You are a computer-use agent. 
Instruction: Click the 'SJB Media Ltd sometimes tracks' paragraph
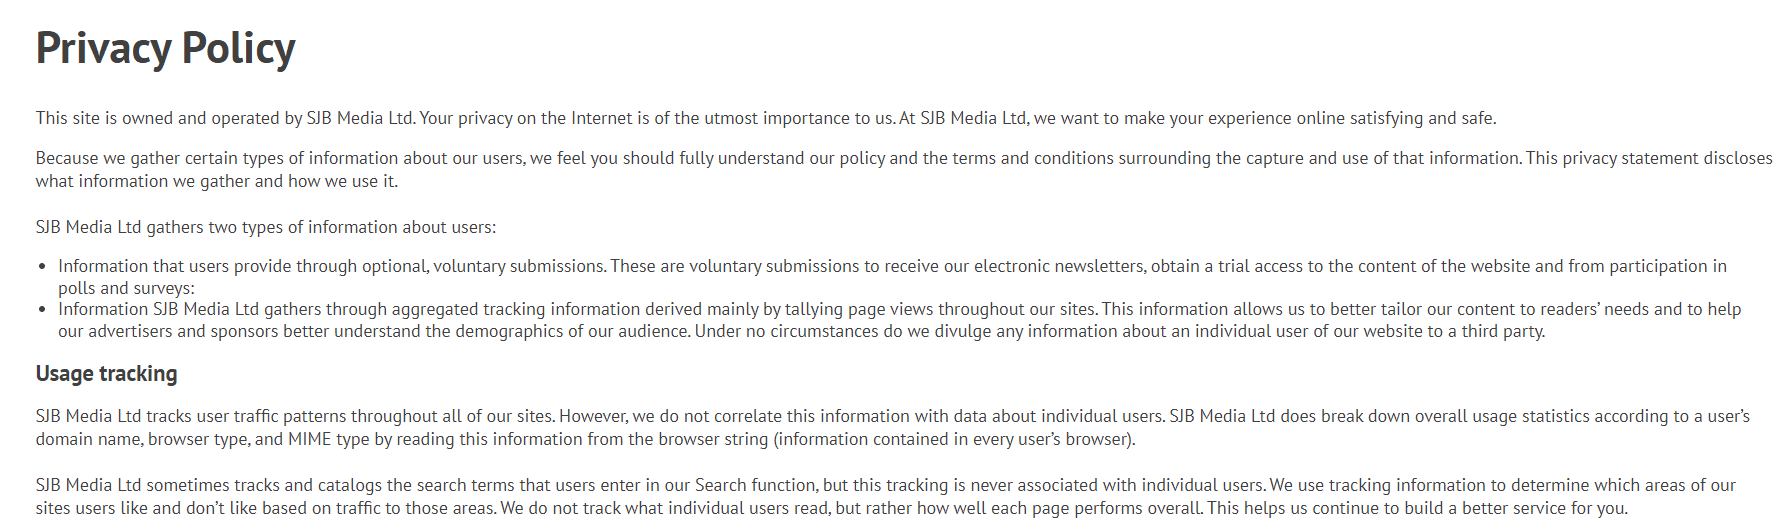coord(886,496)
